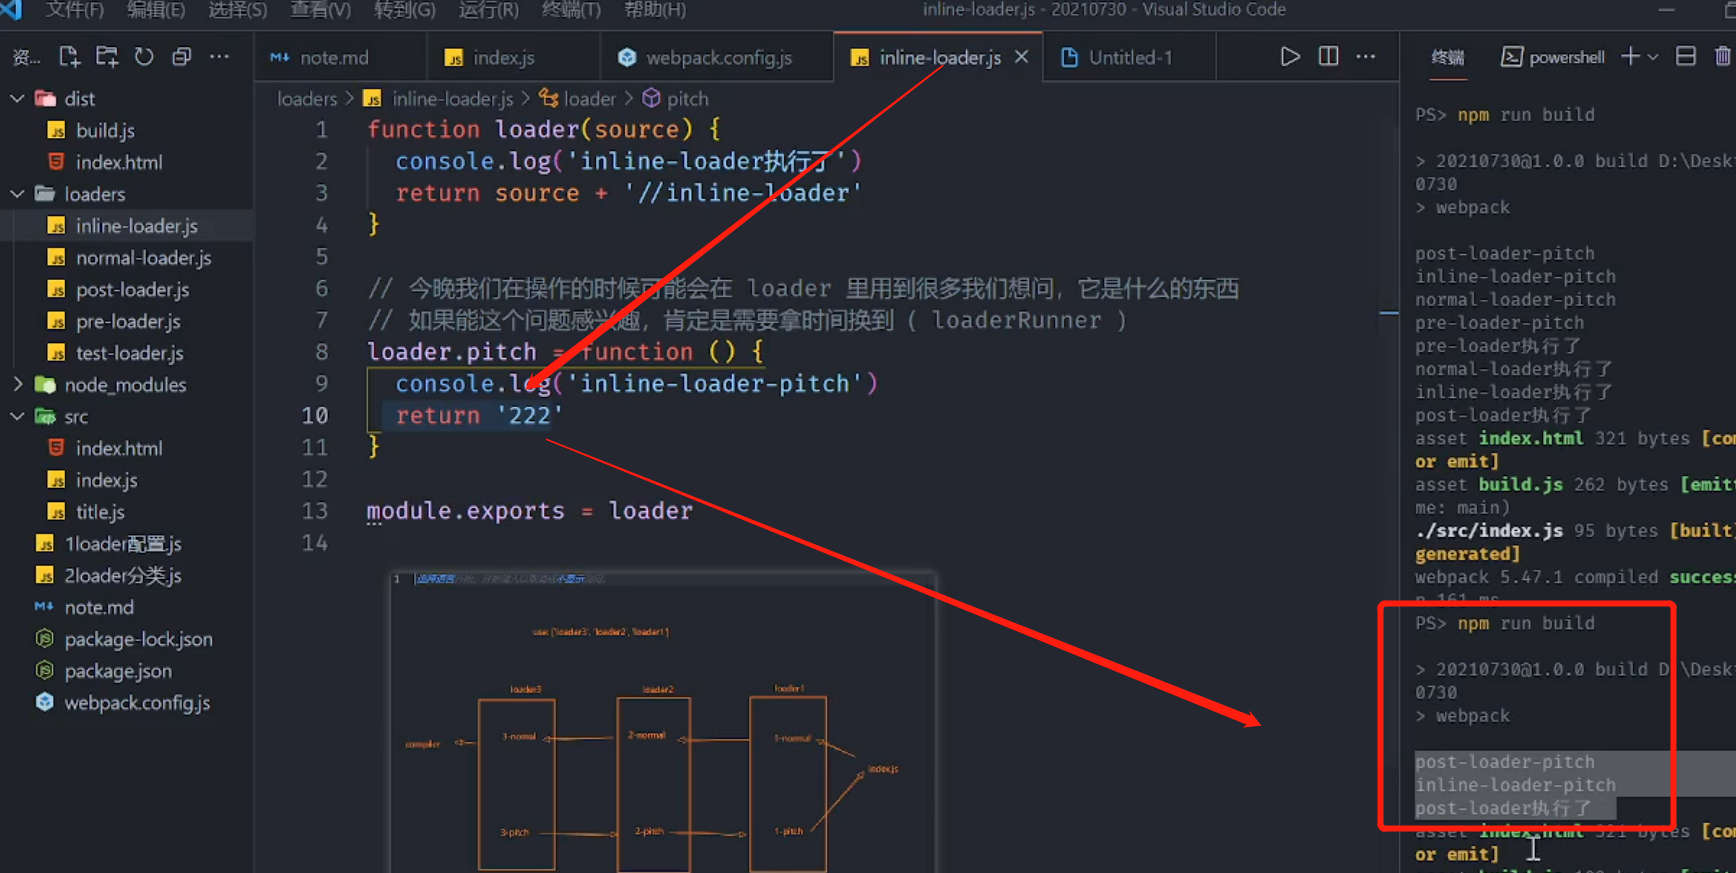Screen dimensions: 1736x873
Task: Add a new terminal with plus icon
Action: [1629, 57]
